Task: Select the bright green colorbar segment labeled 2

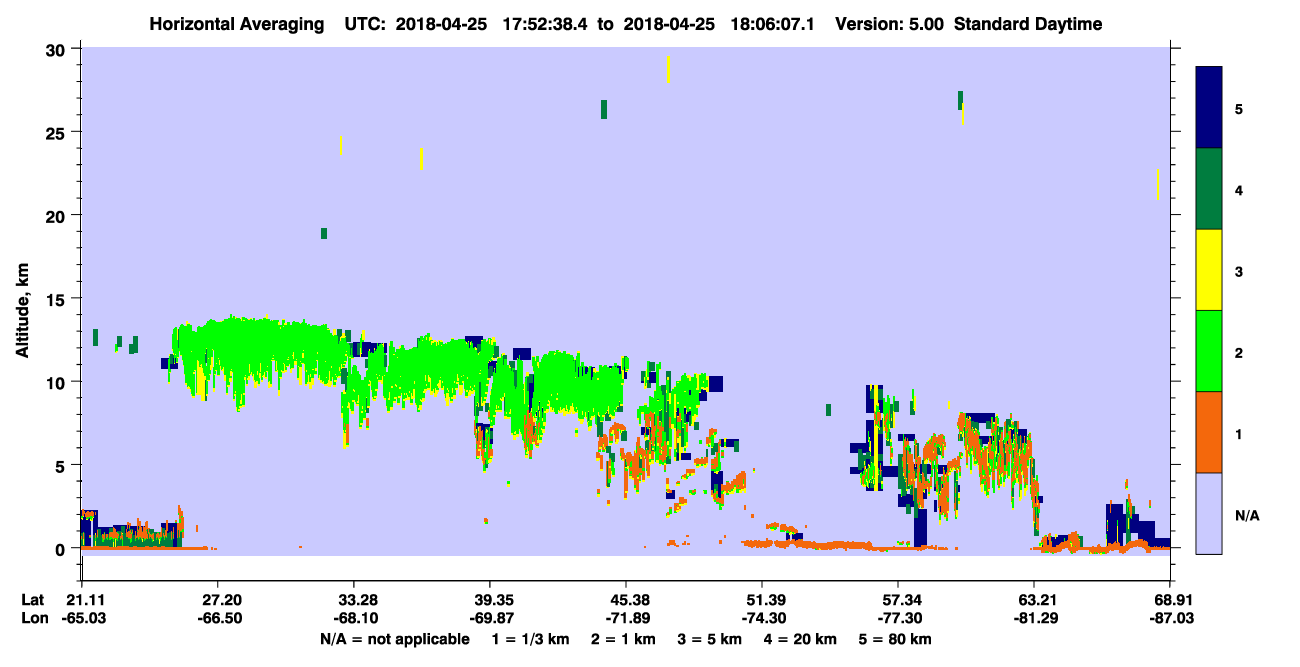Action: pos(1209,351)
